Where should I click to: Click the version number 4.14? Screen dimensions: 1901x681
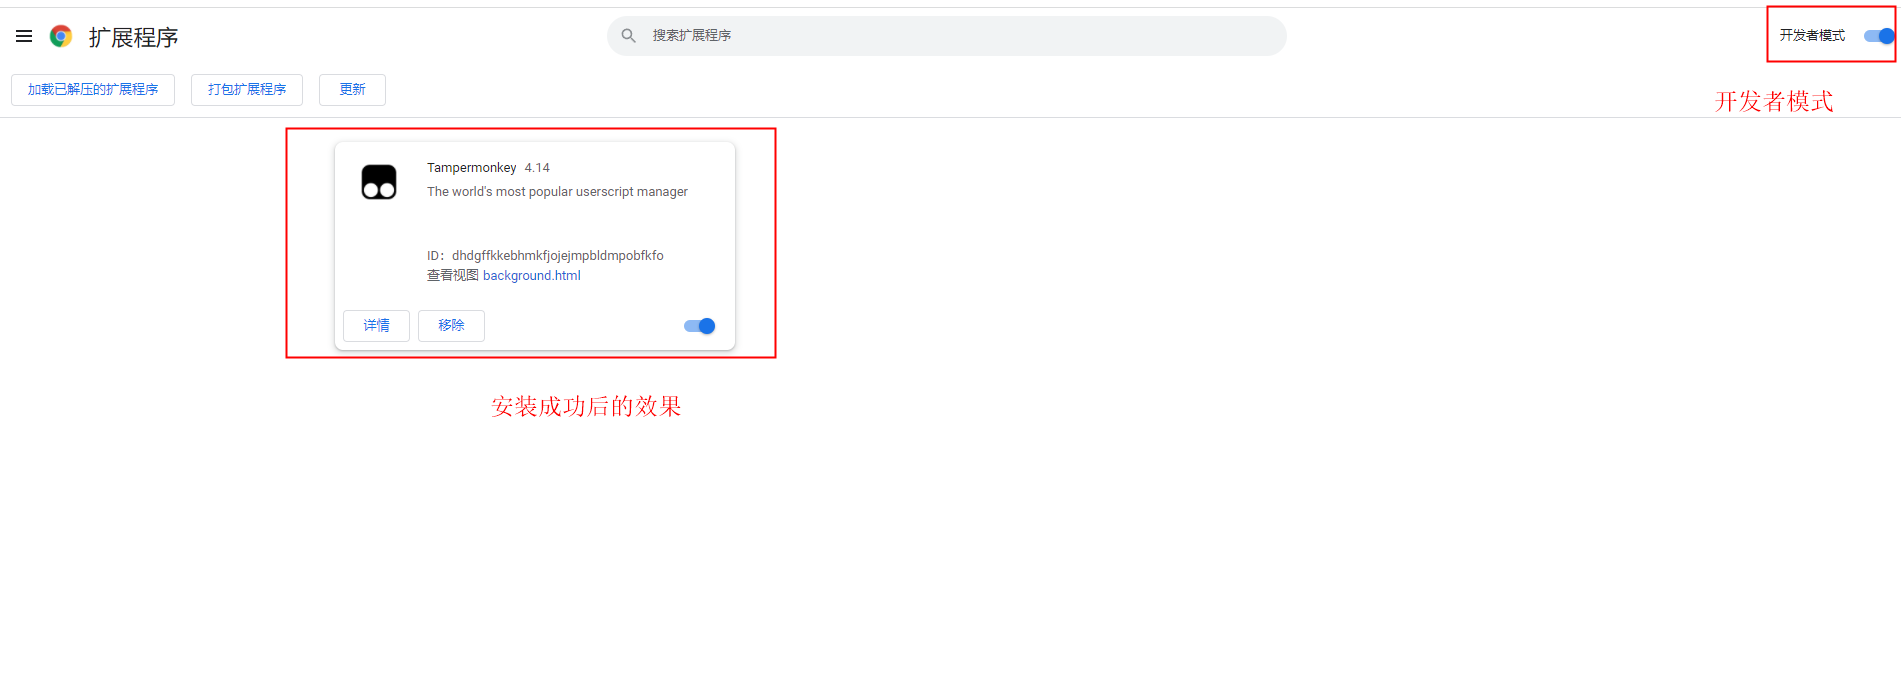click(537, 168)
